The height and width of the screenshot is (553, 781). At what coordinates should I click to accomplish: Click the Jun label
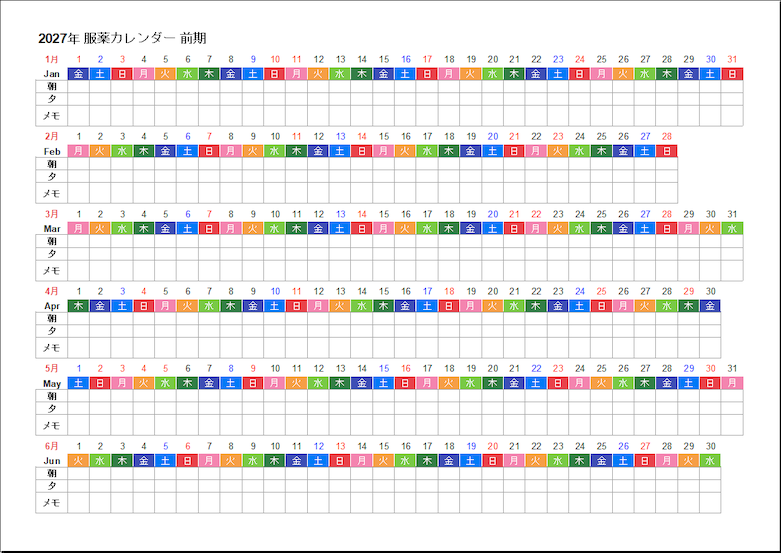click(x=52, y=461)
